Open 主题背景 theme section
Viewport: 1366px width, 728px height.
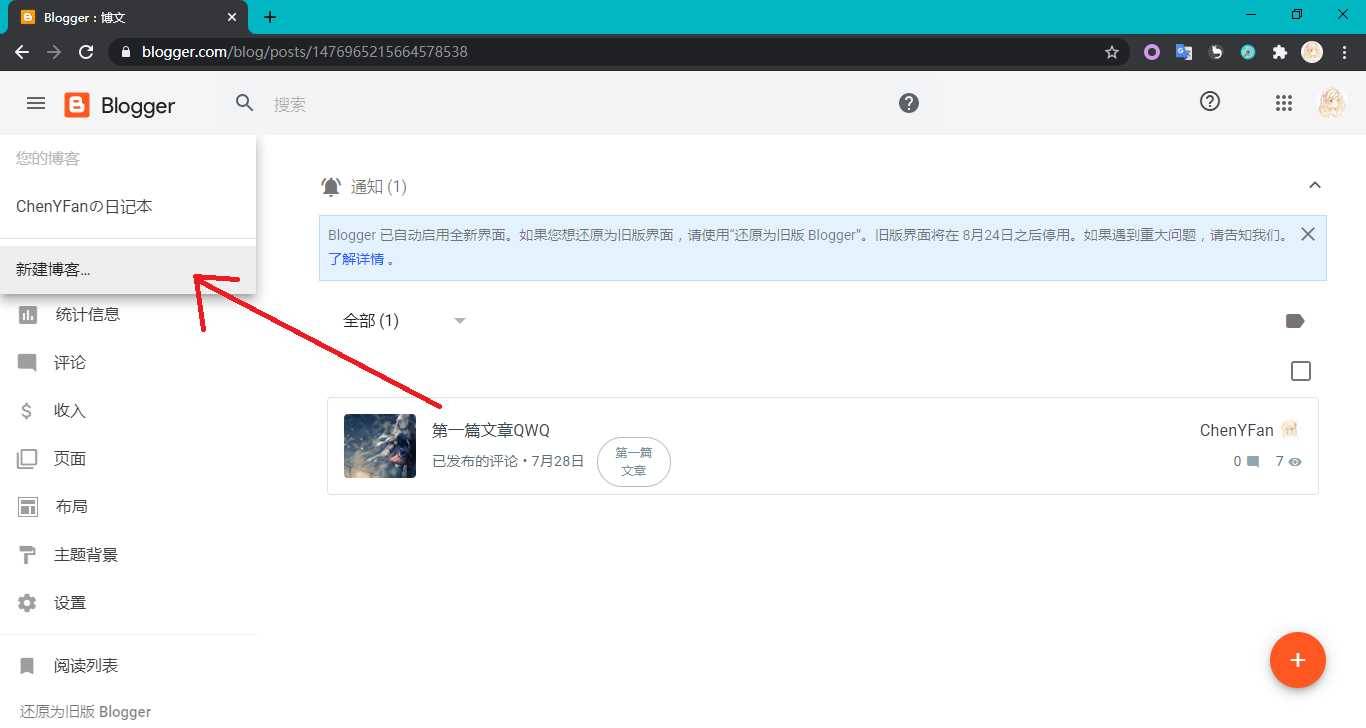[x=86, y=554]
